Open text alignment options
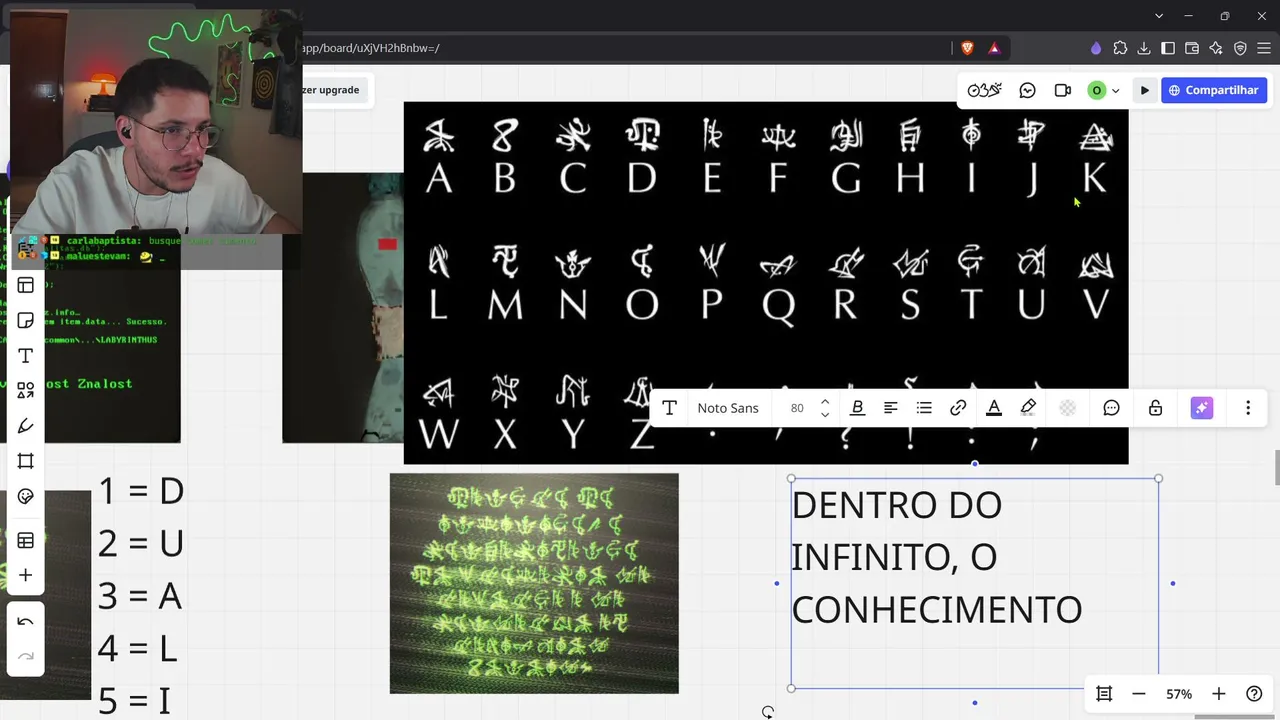The height and width of the screenshot is (720, 1280). coord(891,408)
